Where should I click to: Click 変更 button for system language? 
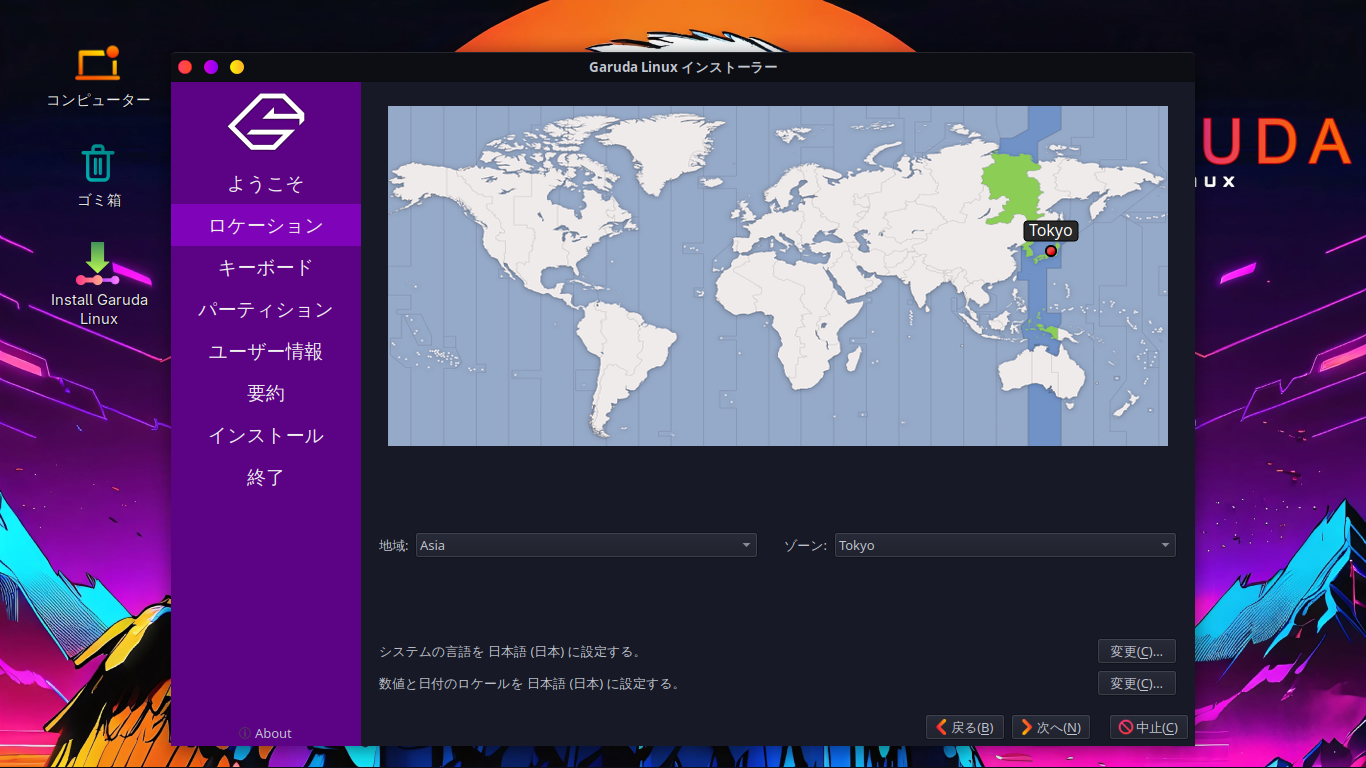point(1137,651)
